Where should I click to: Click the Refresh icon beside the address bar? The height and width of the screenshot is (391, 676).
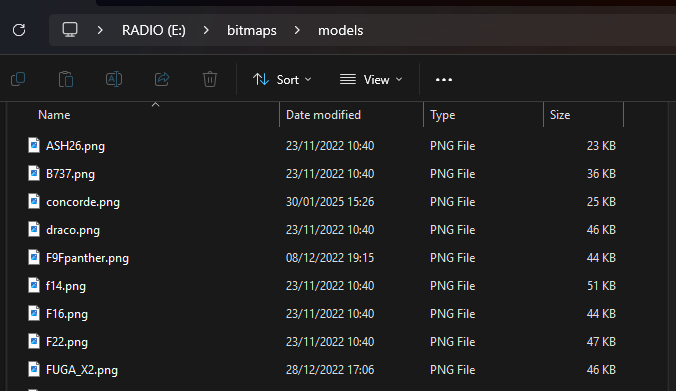[x=19, y=30]
